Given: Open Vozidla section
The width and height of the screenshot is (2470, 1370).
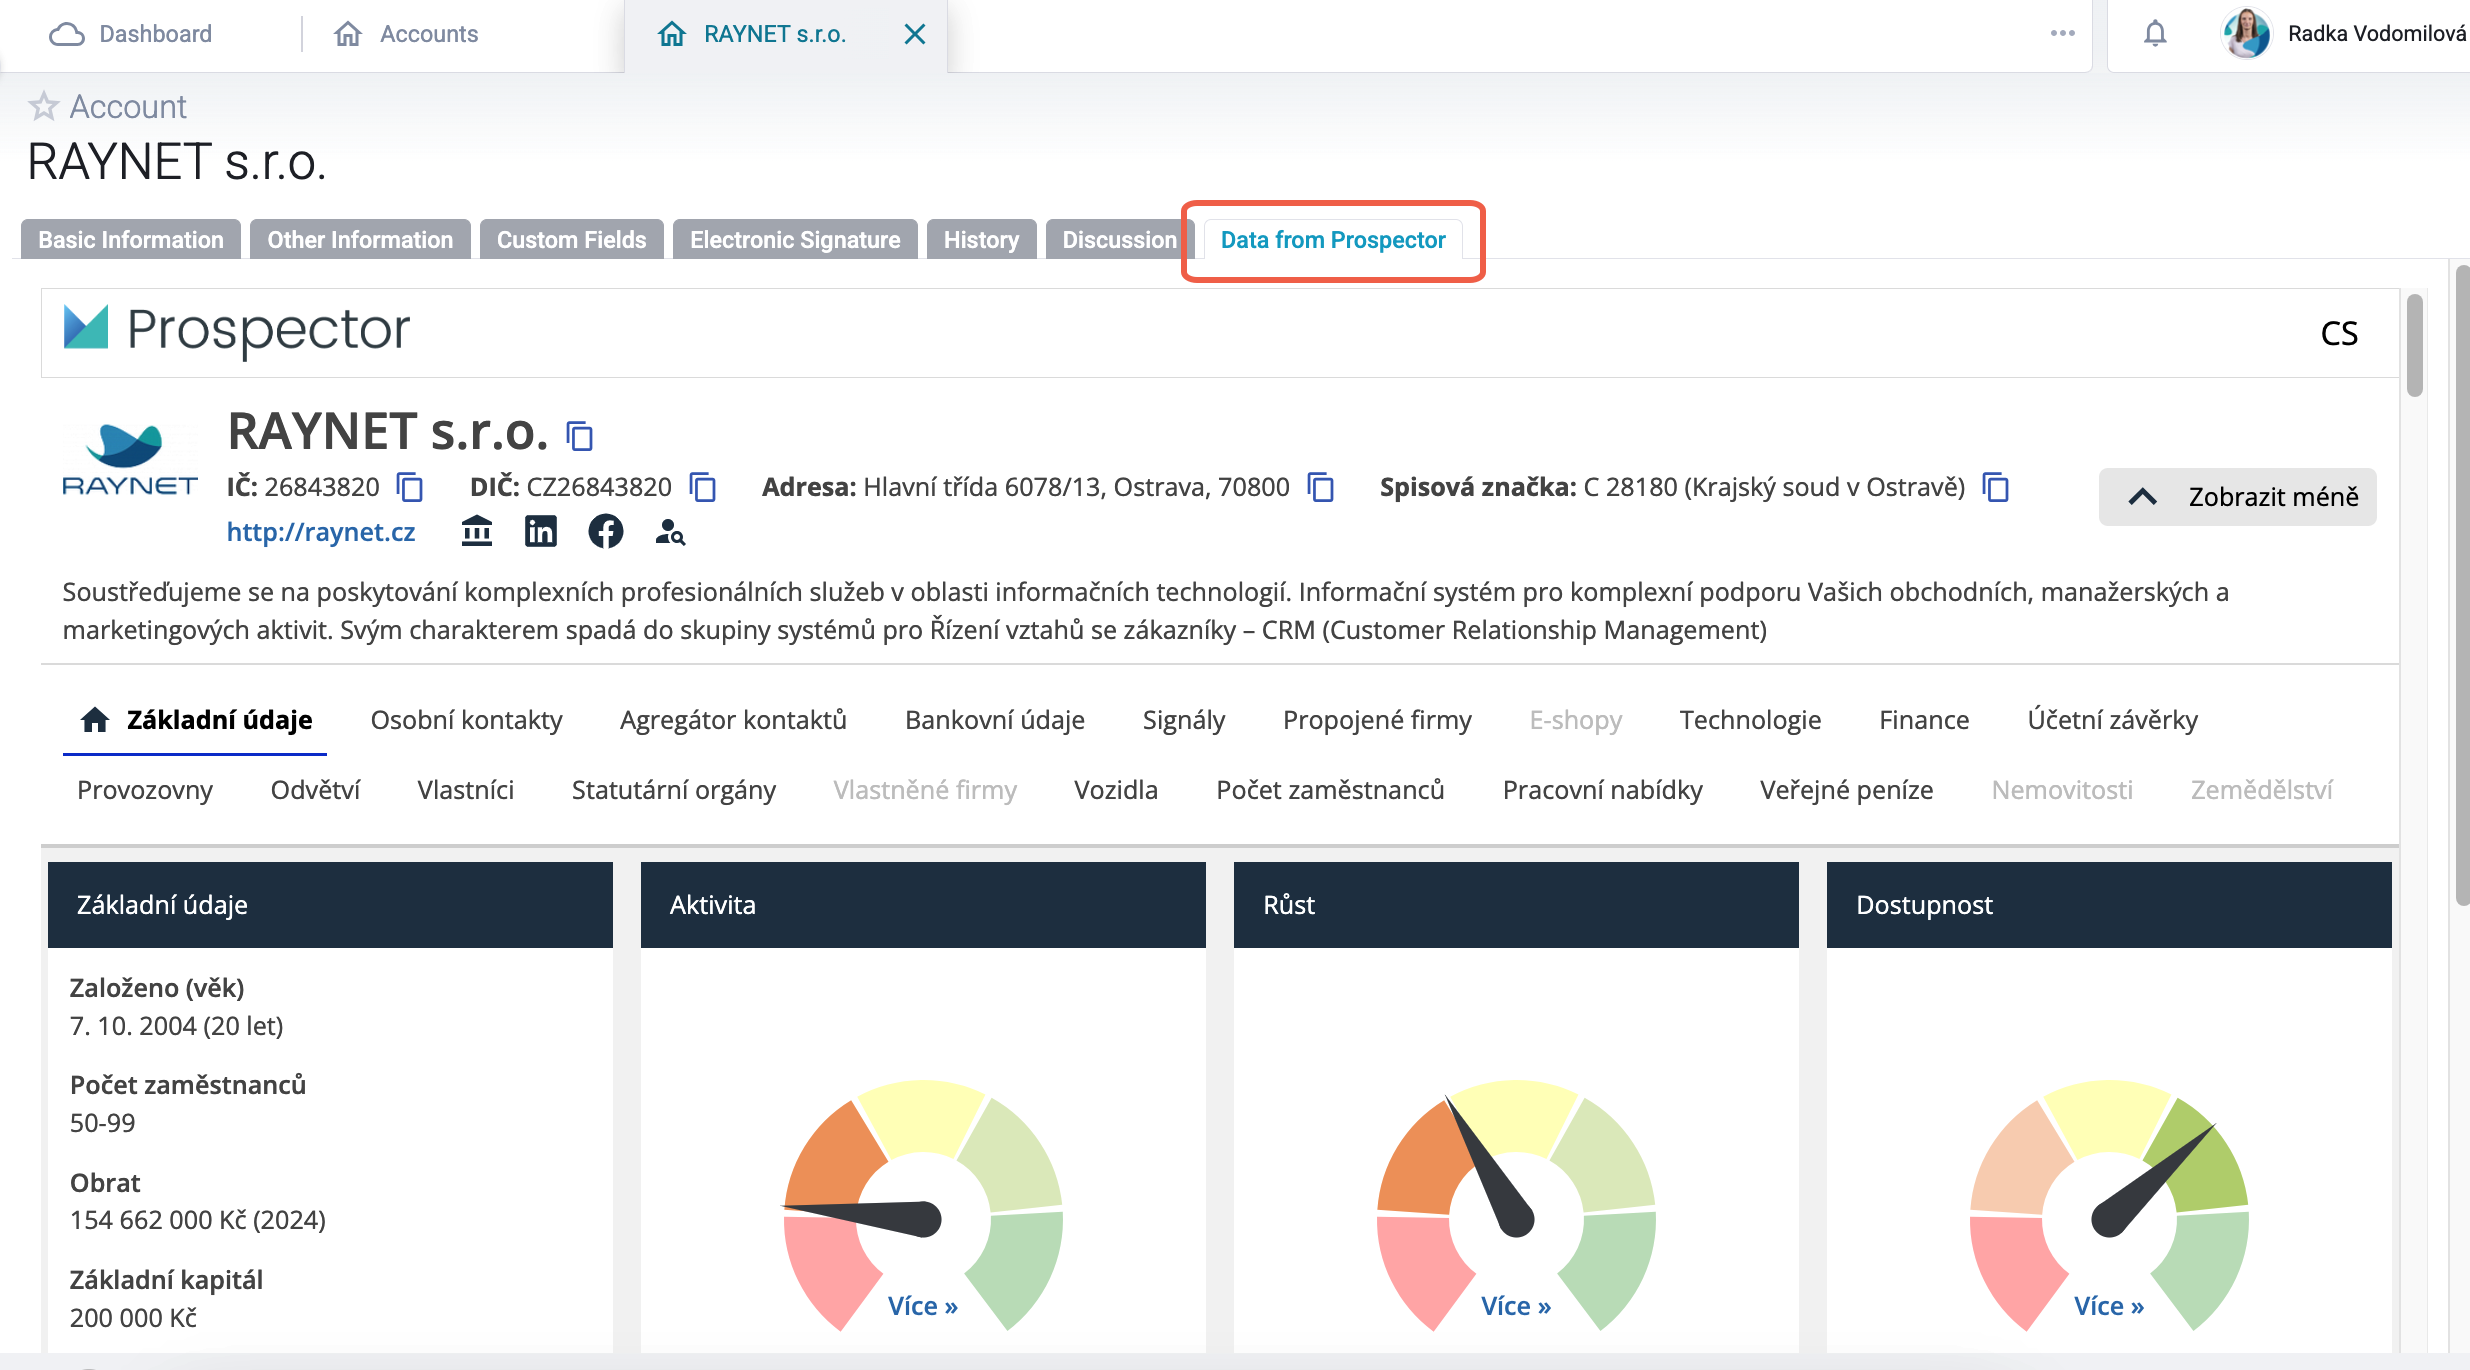Looking at the screenshot, I should 1116,790.
